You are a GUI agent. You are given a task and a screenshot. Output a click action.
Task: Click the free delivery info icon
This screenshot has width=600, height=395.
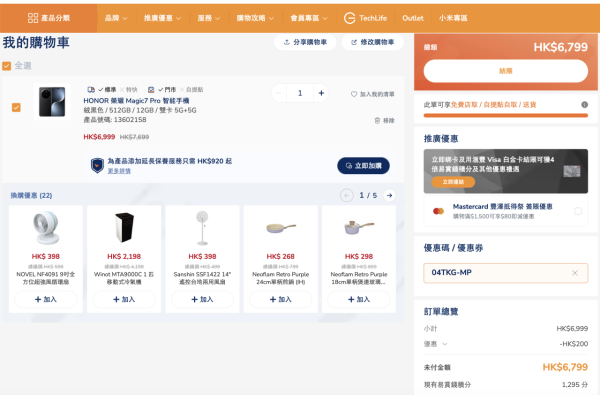pos(584,104)
